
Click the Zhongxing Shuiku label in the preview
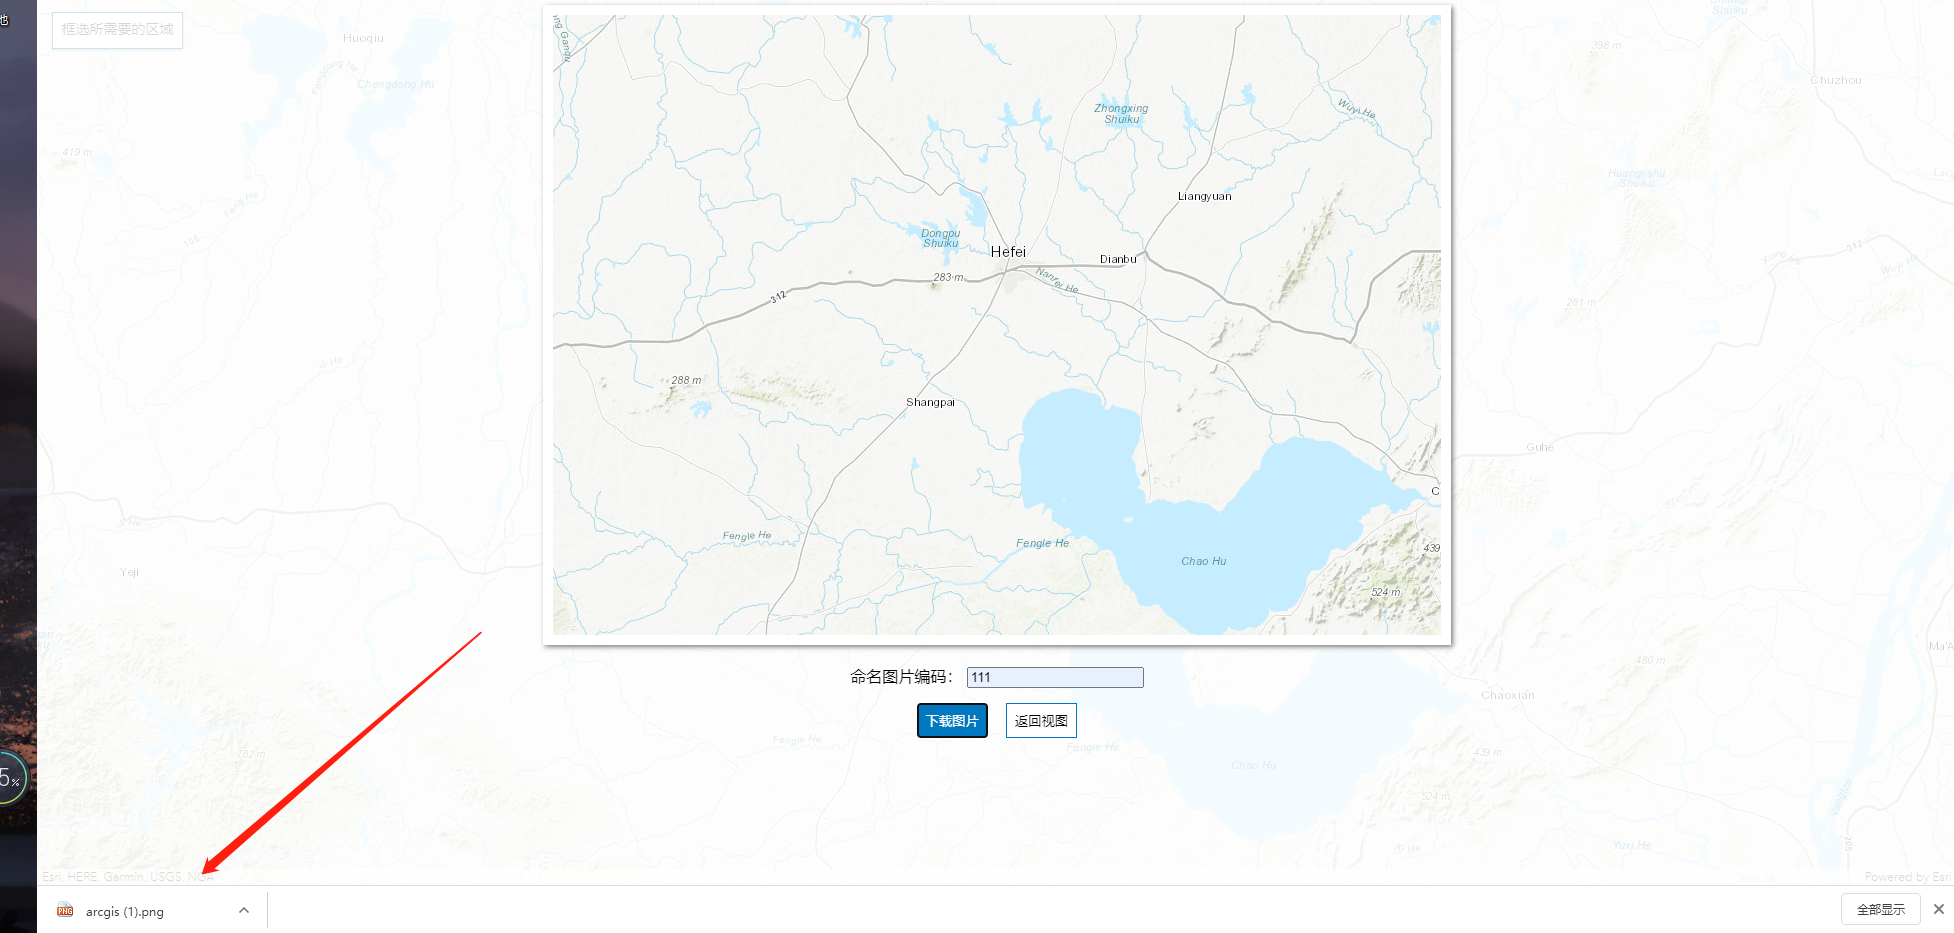[1120, 113]
